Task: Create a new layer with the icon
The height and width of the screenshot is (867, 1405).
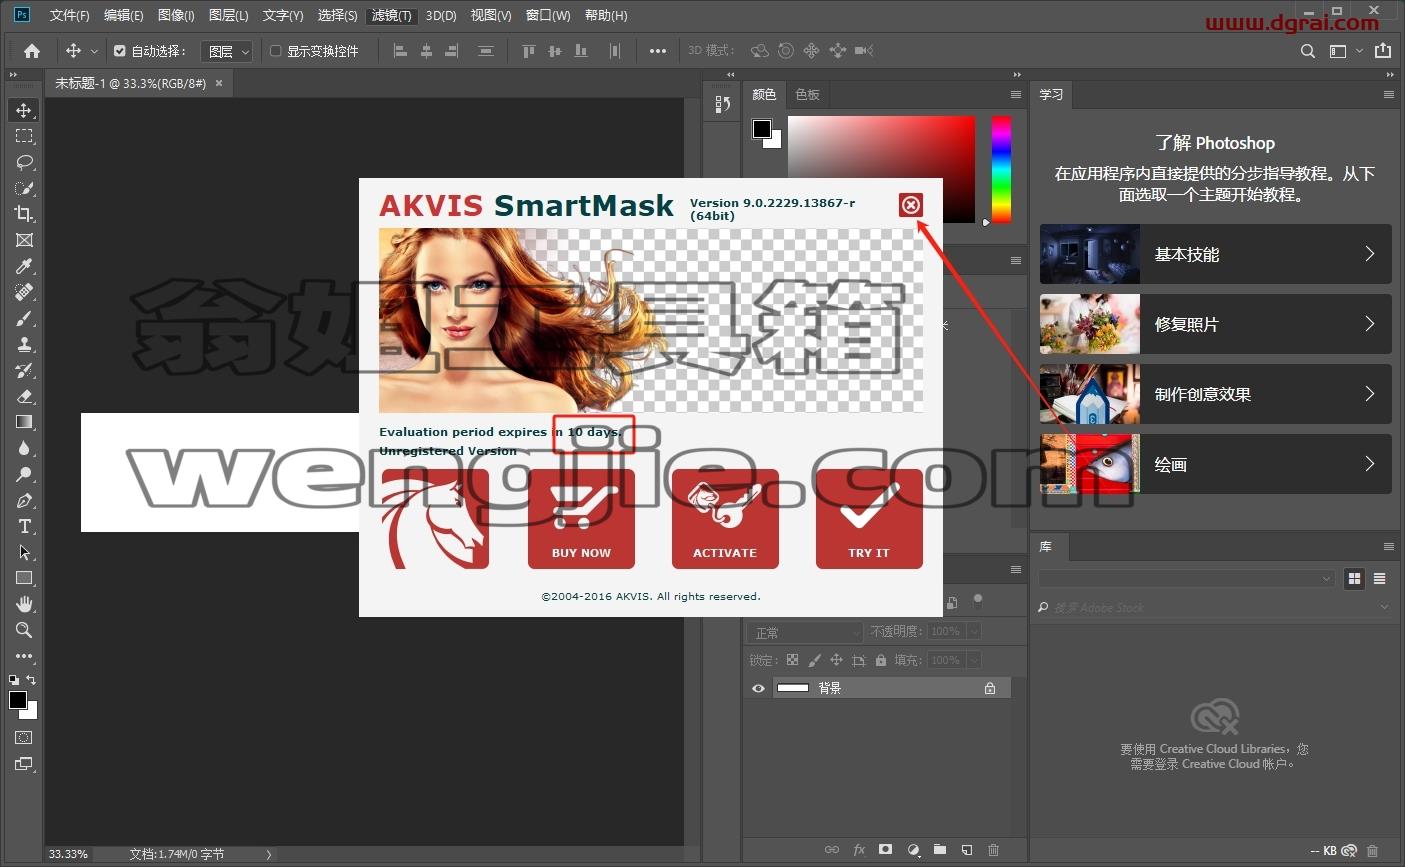Action: click(966, 850)
